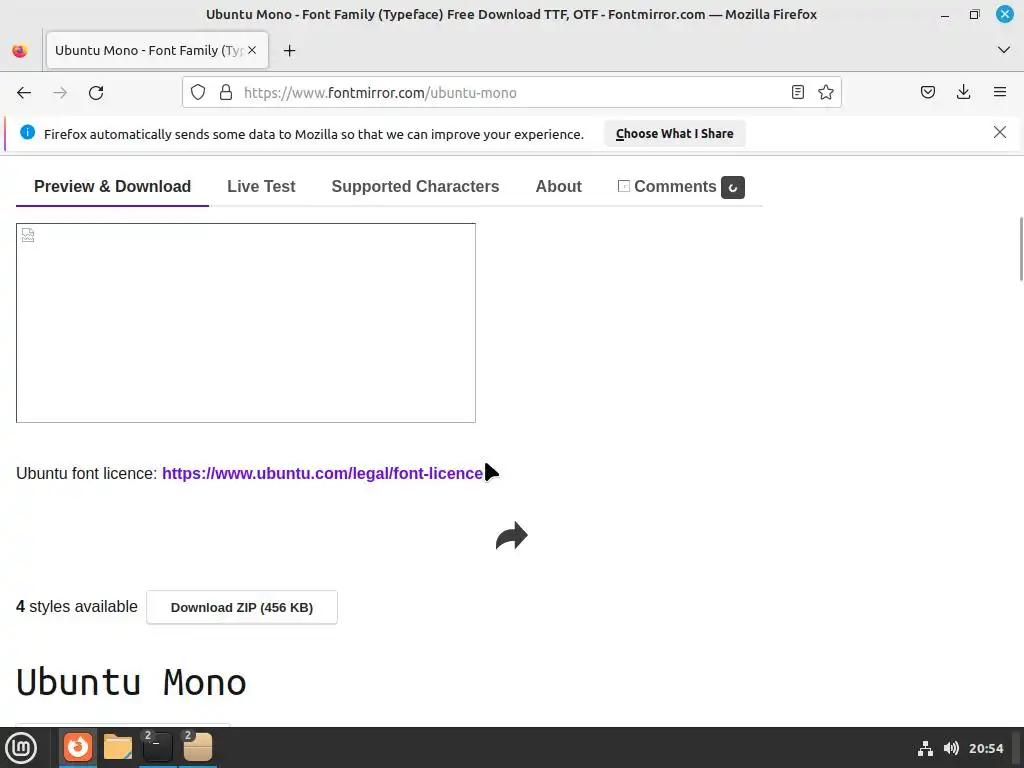
Task: Open the Firefox downloads panel
Action: (963, 92)
